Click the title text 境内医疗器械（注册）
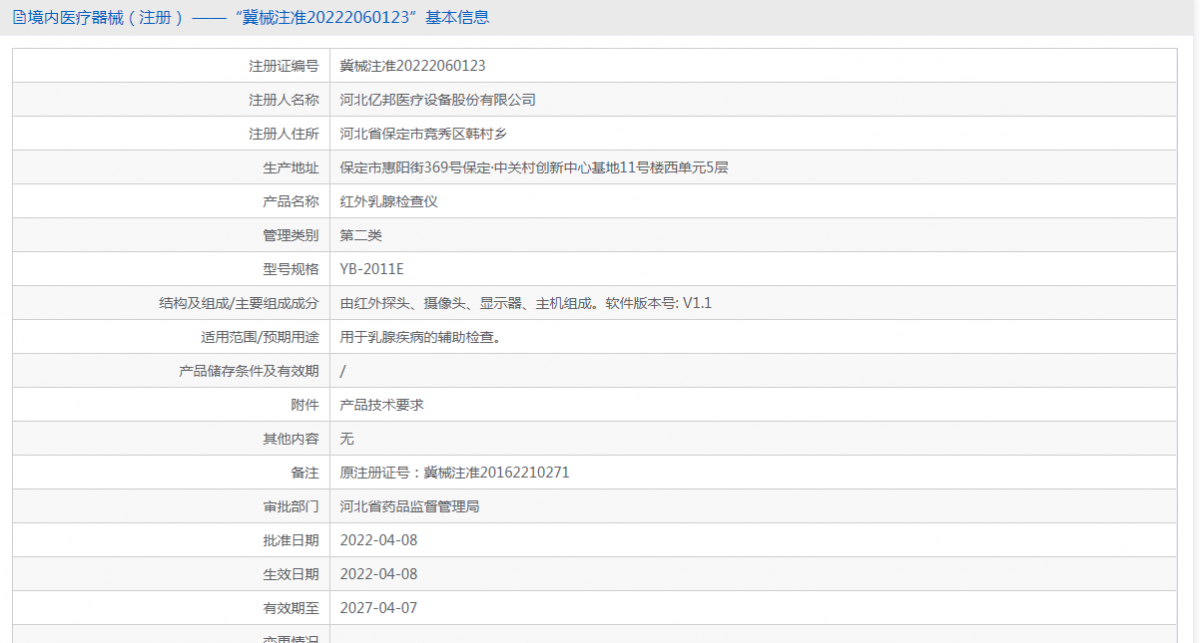The image size is (1200, 643). tap(106, 17)
